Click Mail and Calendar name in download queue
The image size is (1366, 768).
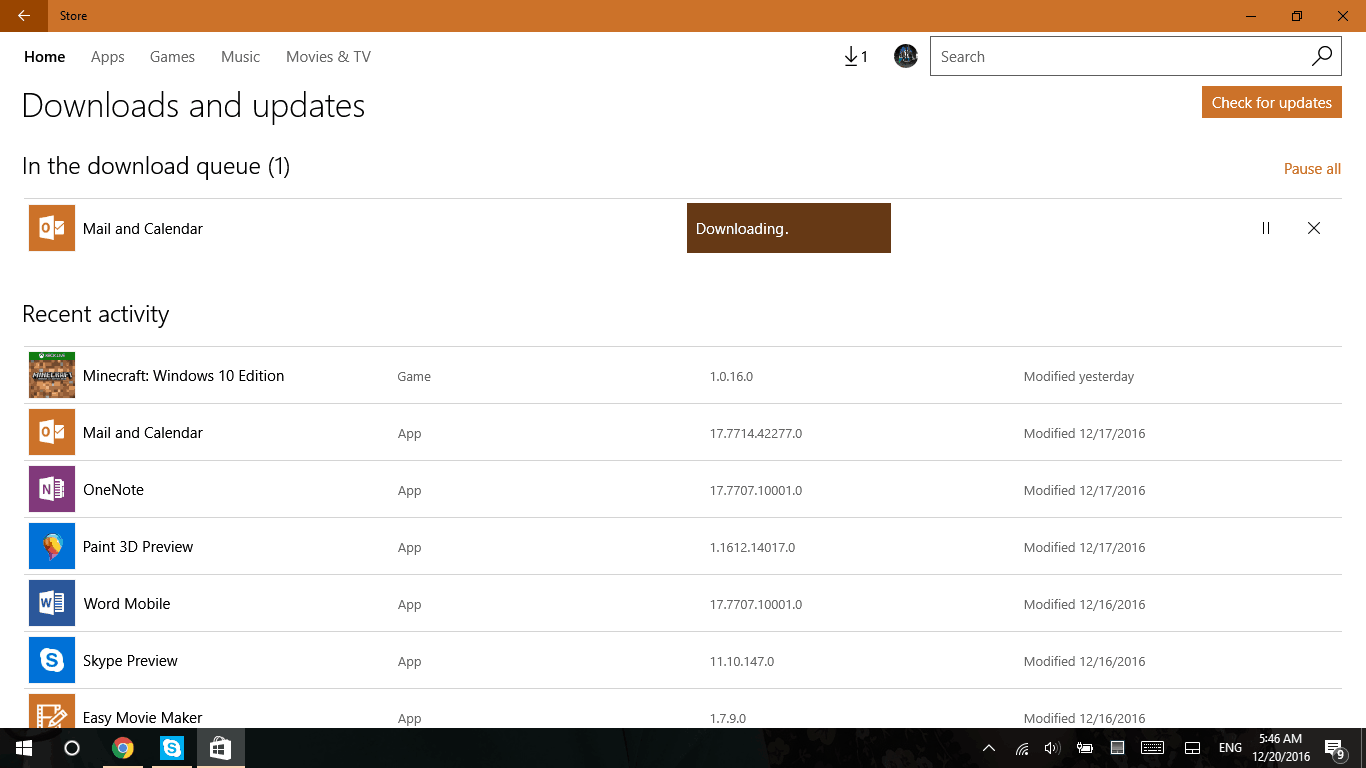tap(143, 229)
